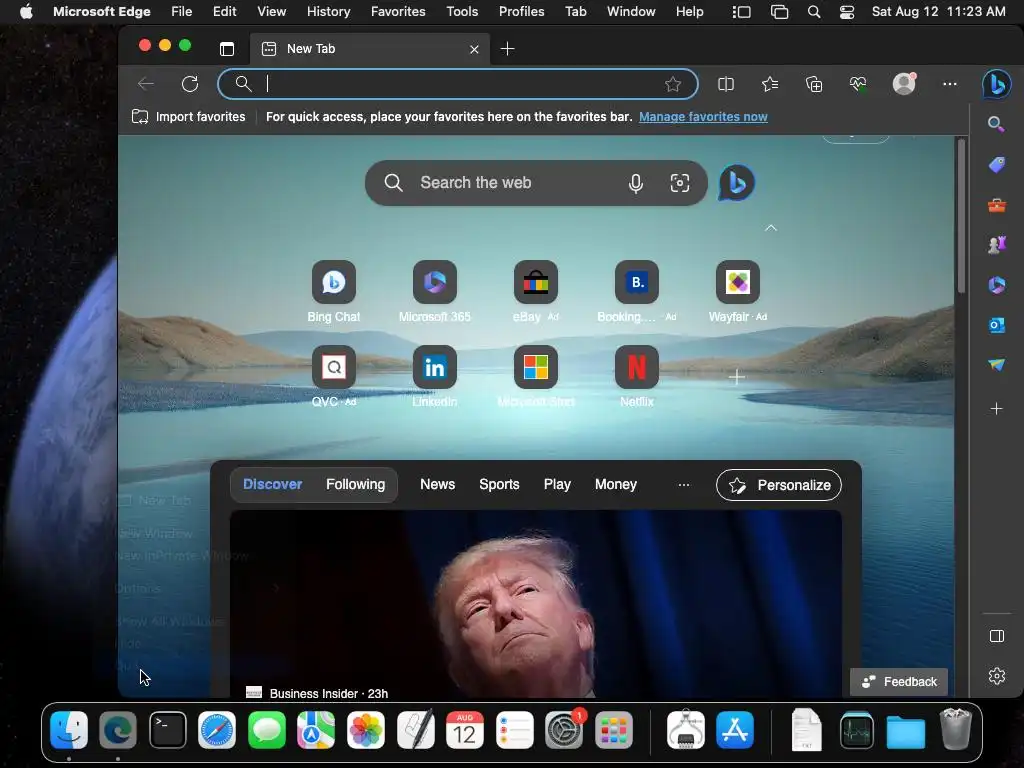Open Bing Chat next to search box
The width and height of the screenshot is (1024, 768).
click(737, 183)
